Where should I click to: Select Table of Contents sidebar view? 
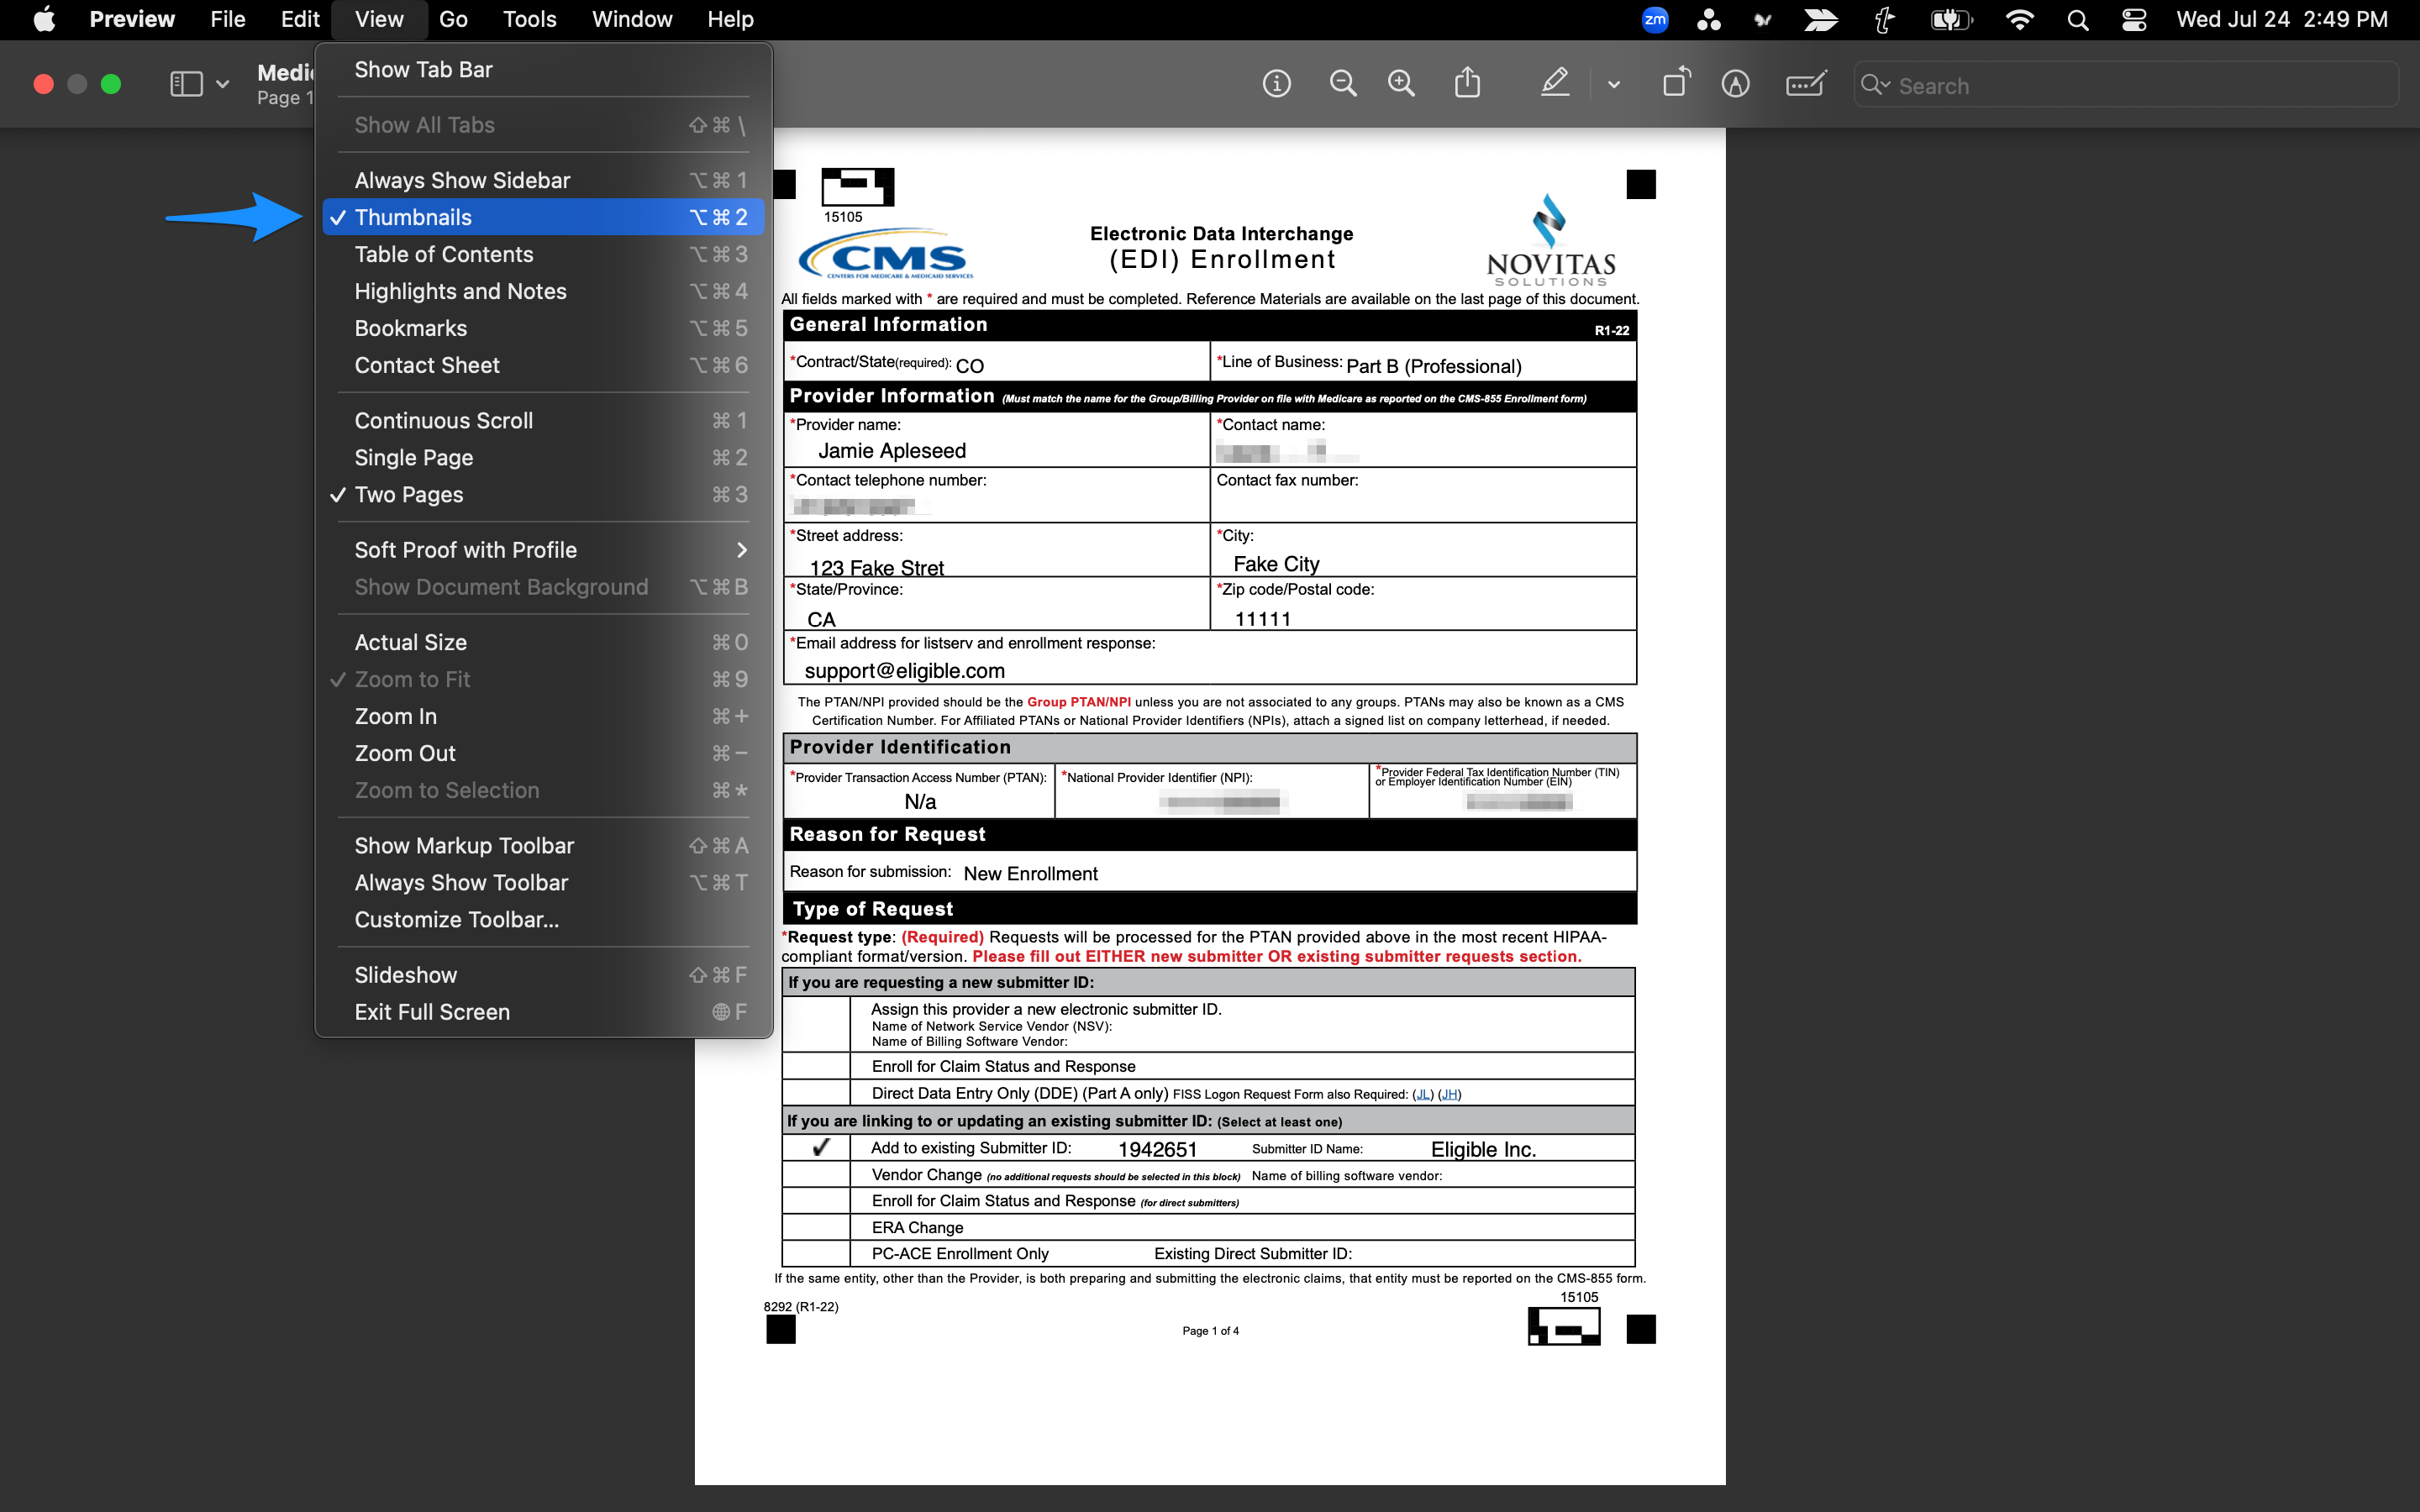[x=543, y=254]
